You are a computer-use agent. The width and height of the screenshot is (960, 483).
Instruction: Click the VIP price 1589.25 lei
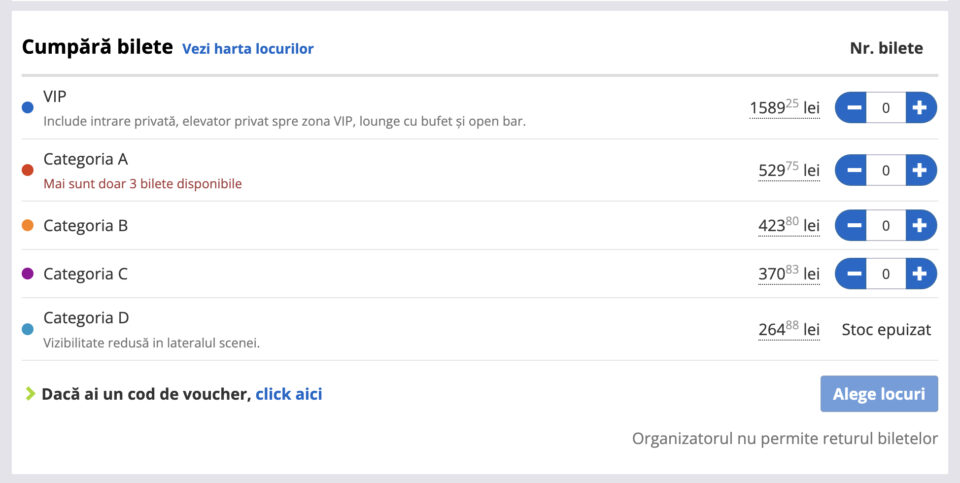click(784, 107)
